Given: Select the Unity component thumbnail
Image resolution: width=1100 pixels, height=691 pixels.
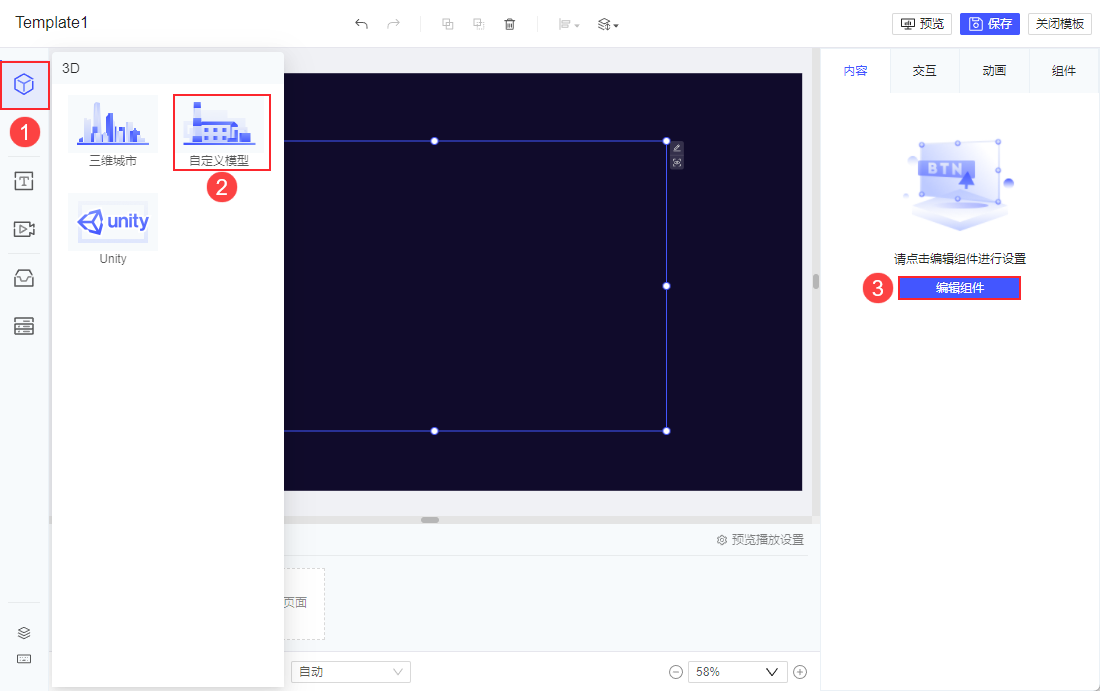Looking at the screenshot, I should [113, 228].
